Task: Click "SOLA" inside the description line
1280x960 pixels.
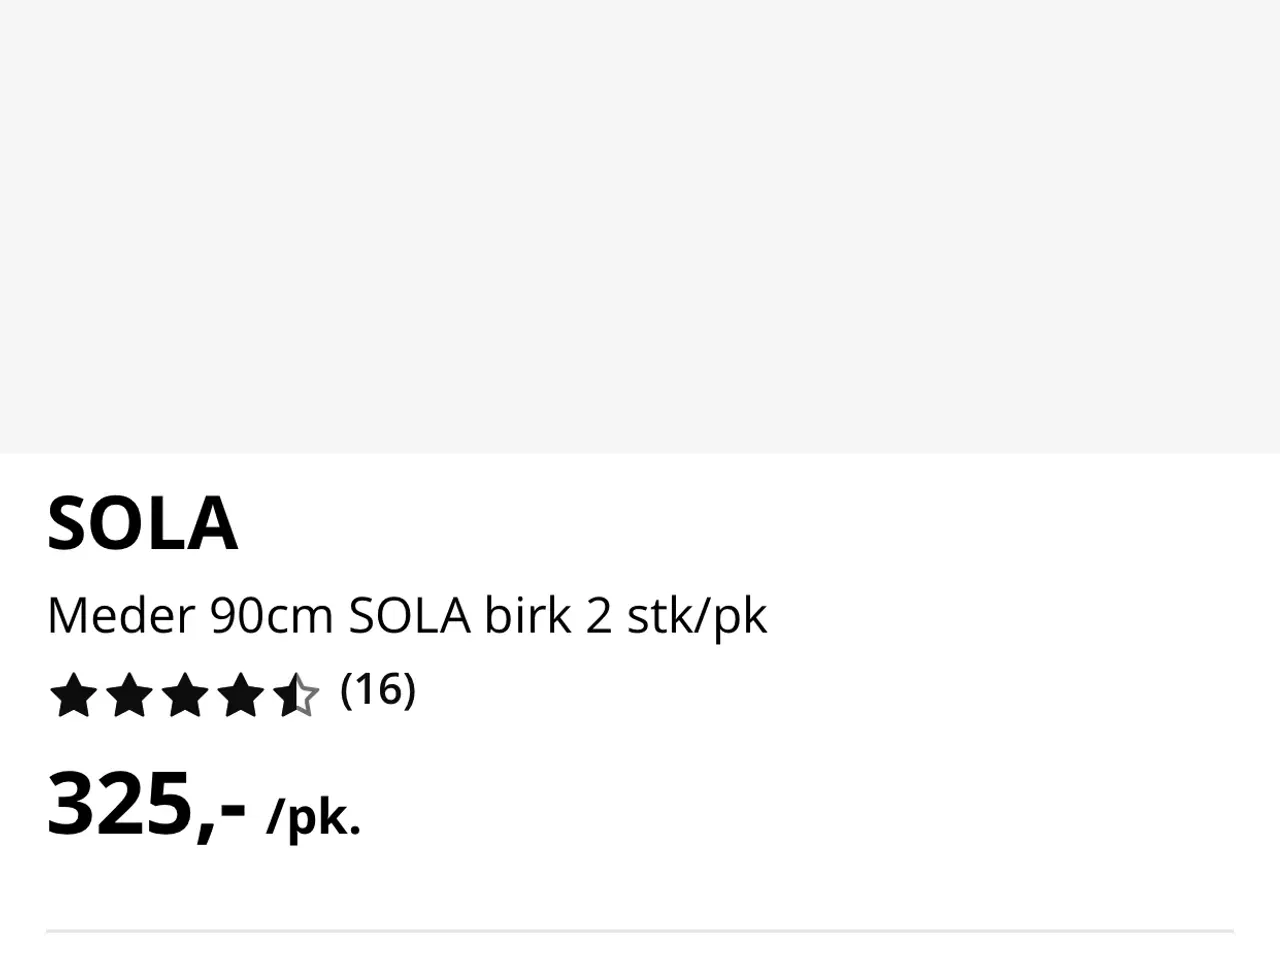Action: (x=409, y=615)
